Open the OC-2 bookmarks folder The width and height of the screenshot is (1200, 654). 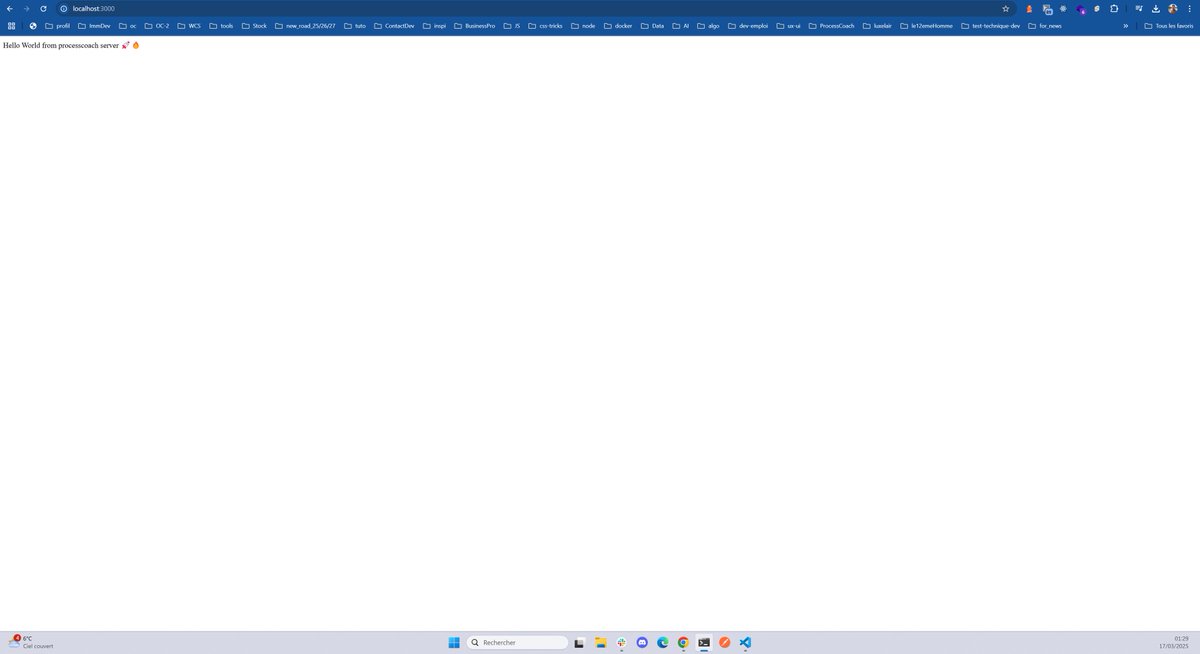(157, 25)
